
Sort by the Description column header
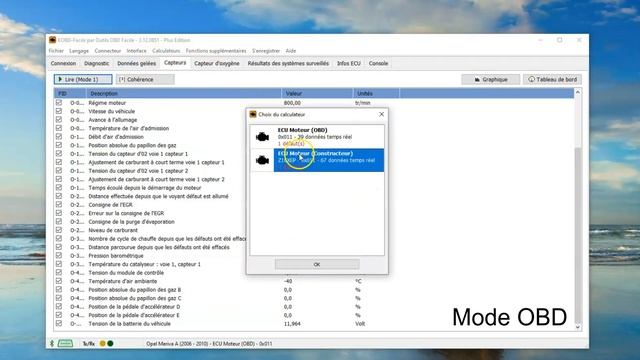pos(184,93)
